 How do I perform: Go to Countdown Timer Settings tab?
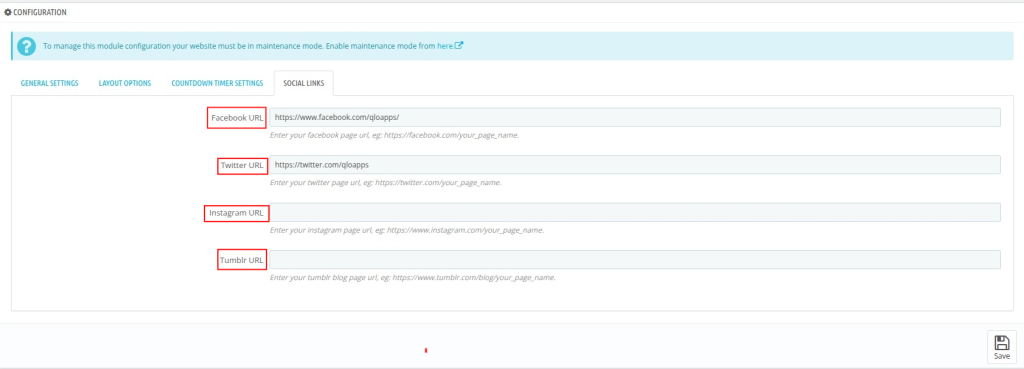[217, 84]
